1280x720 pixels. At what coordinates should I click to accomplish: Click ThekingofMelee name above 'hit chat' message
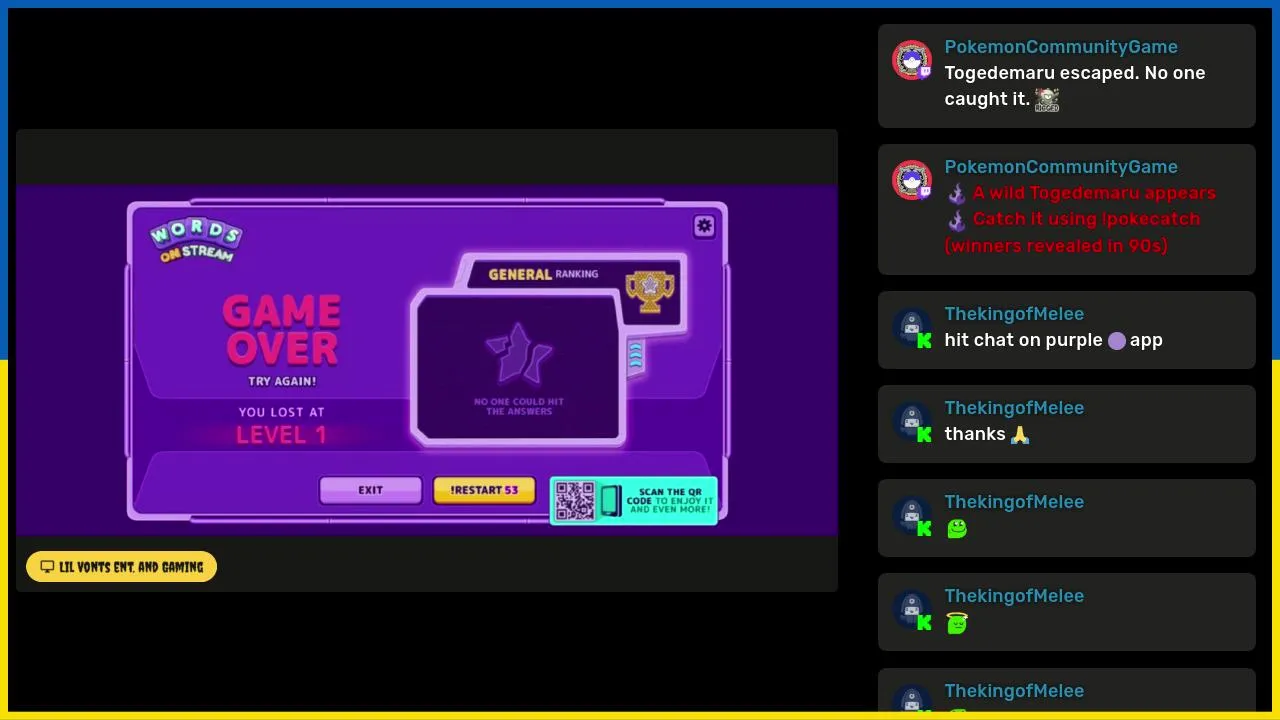[1014, 314]
